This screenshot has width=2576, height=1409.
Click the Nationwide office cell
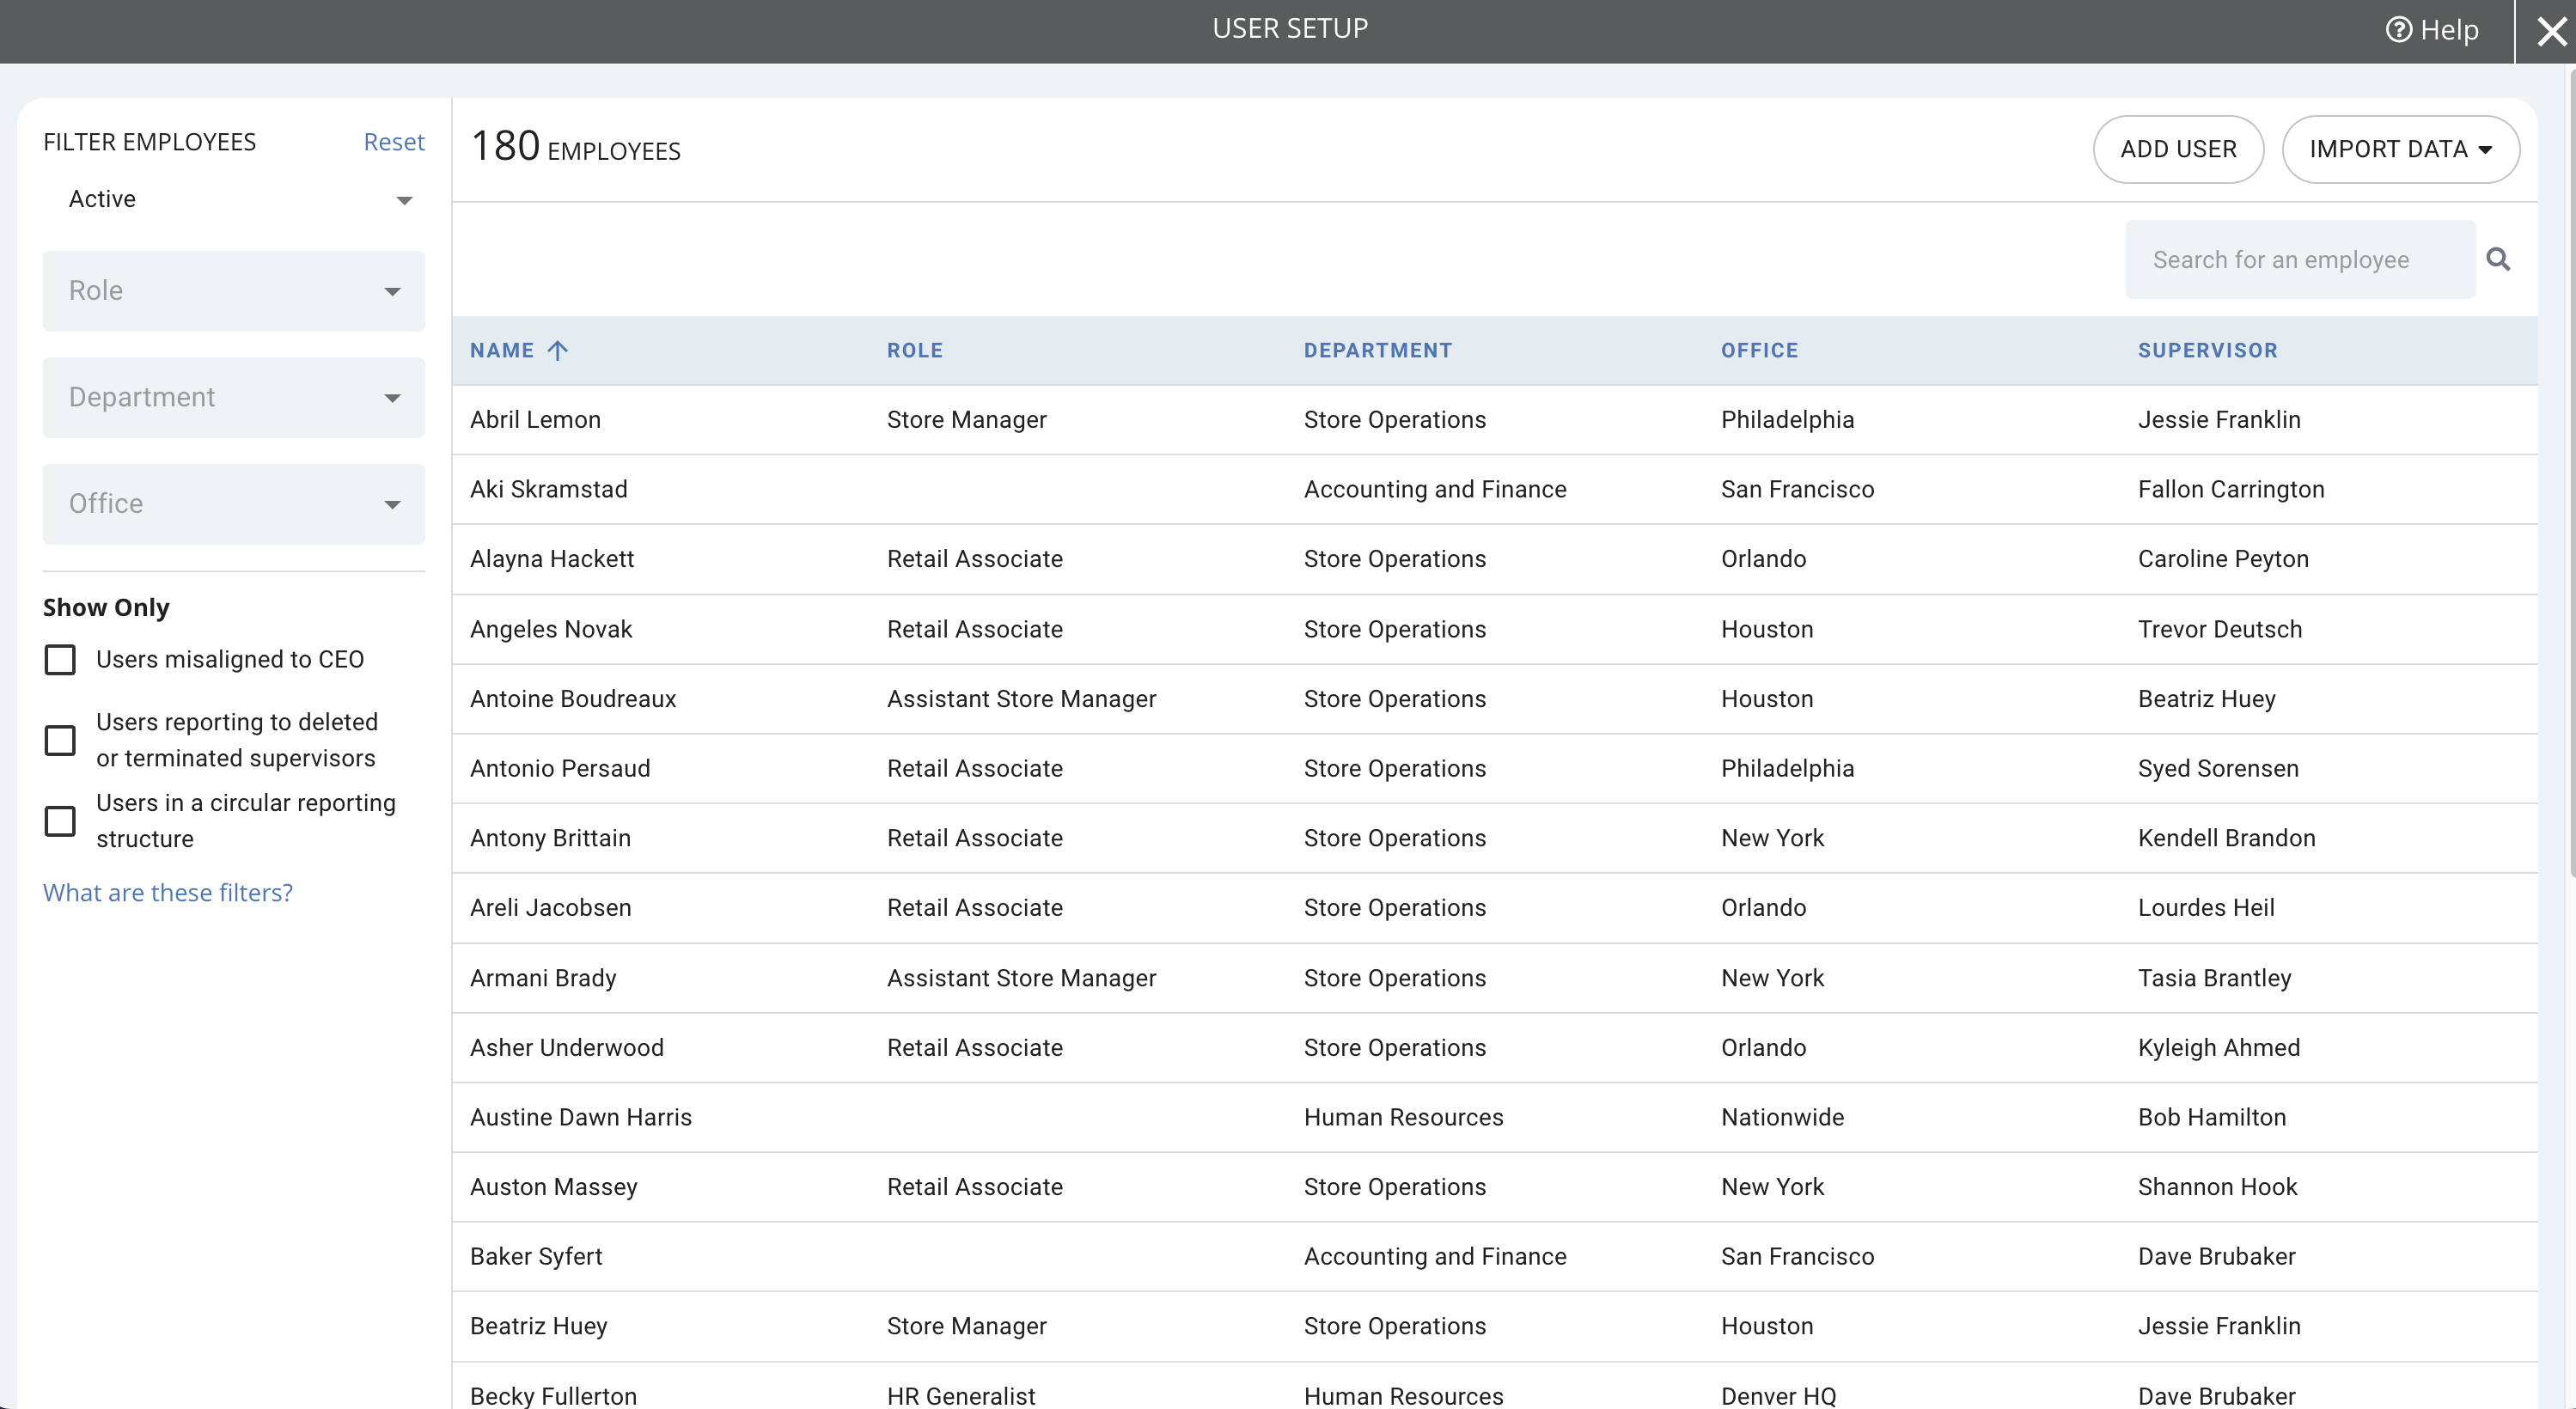click(1782, 1118)
